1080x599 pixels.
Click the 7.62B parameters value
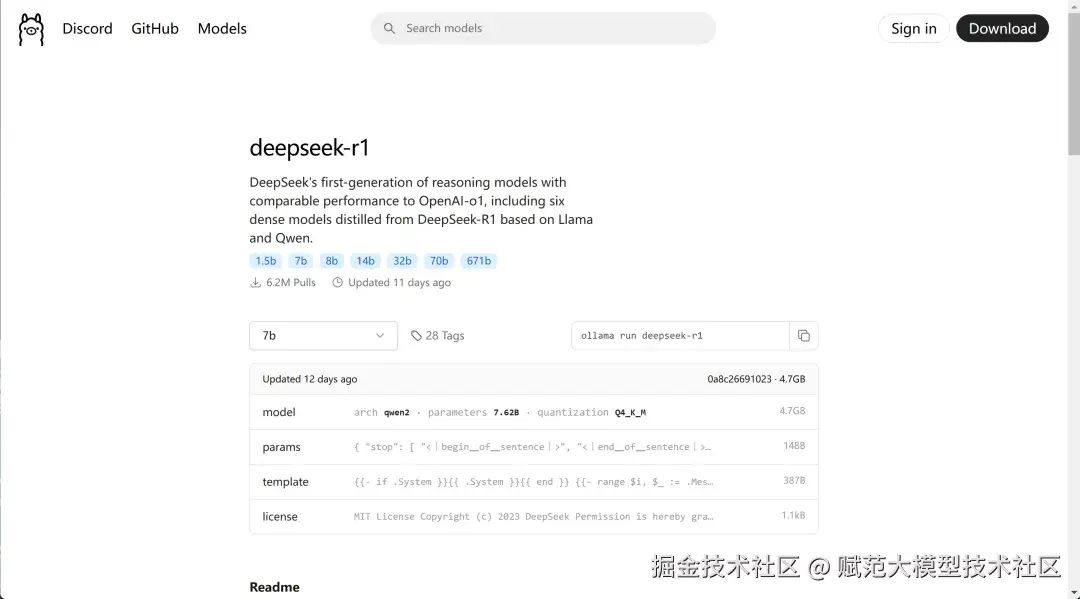point(506,412)
